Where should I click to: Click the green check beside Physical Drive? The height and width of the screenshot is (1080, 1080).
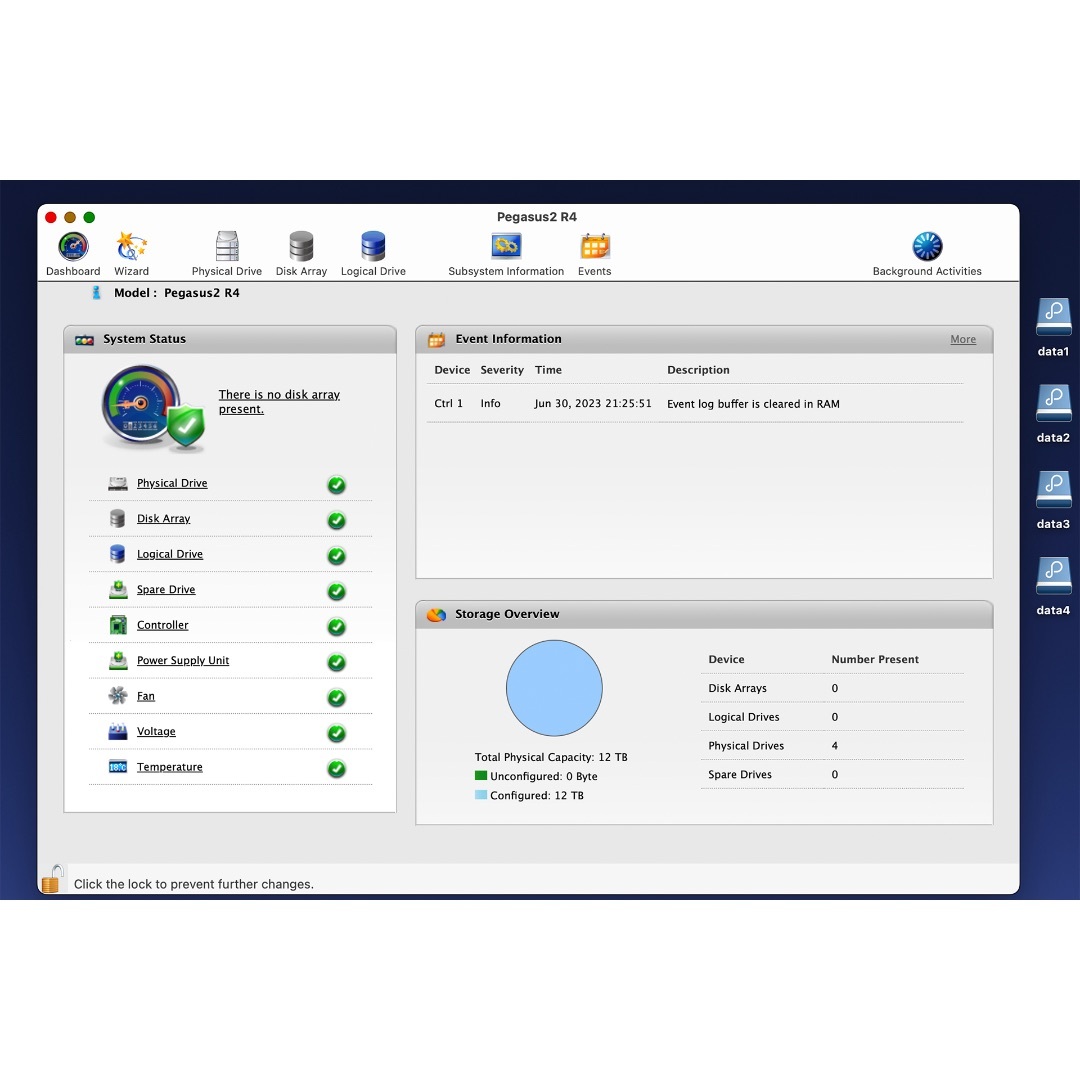point(336,485)
